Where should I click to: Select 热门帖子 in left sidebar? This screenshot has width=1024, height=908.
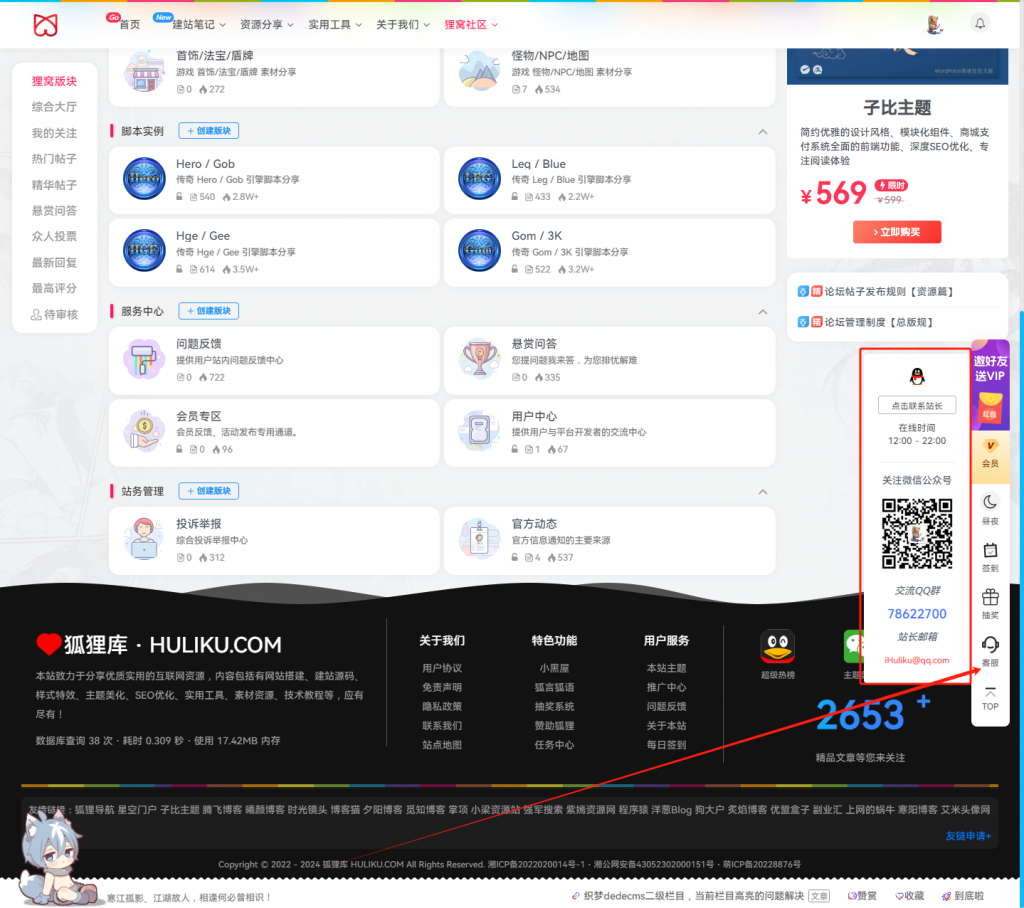[54, 157]
